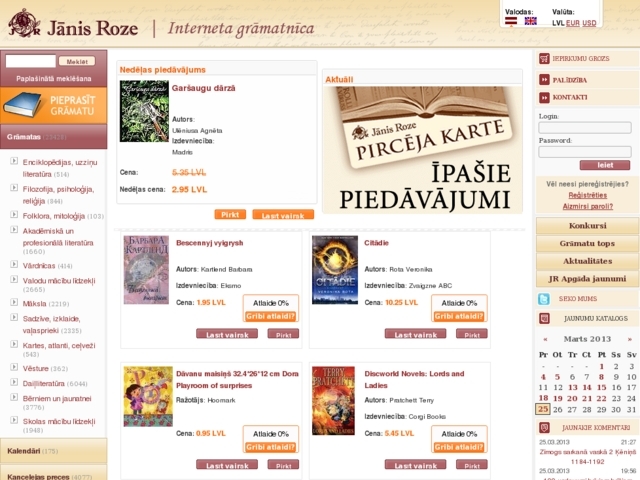Image resolution: width=640 pixels, height=480 pixels.
Task: Open the Citādie book cover thumbnail
Action: pos(335,270)
